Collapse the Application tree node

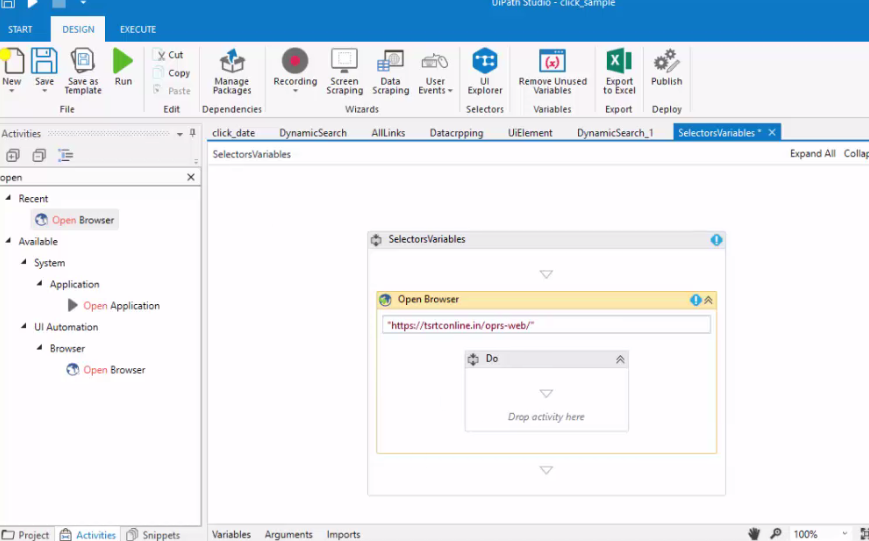pos(39,283)
